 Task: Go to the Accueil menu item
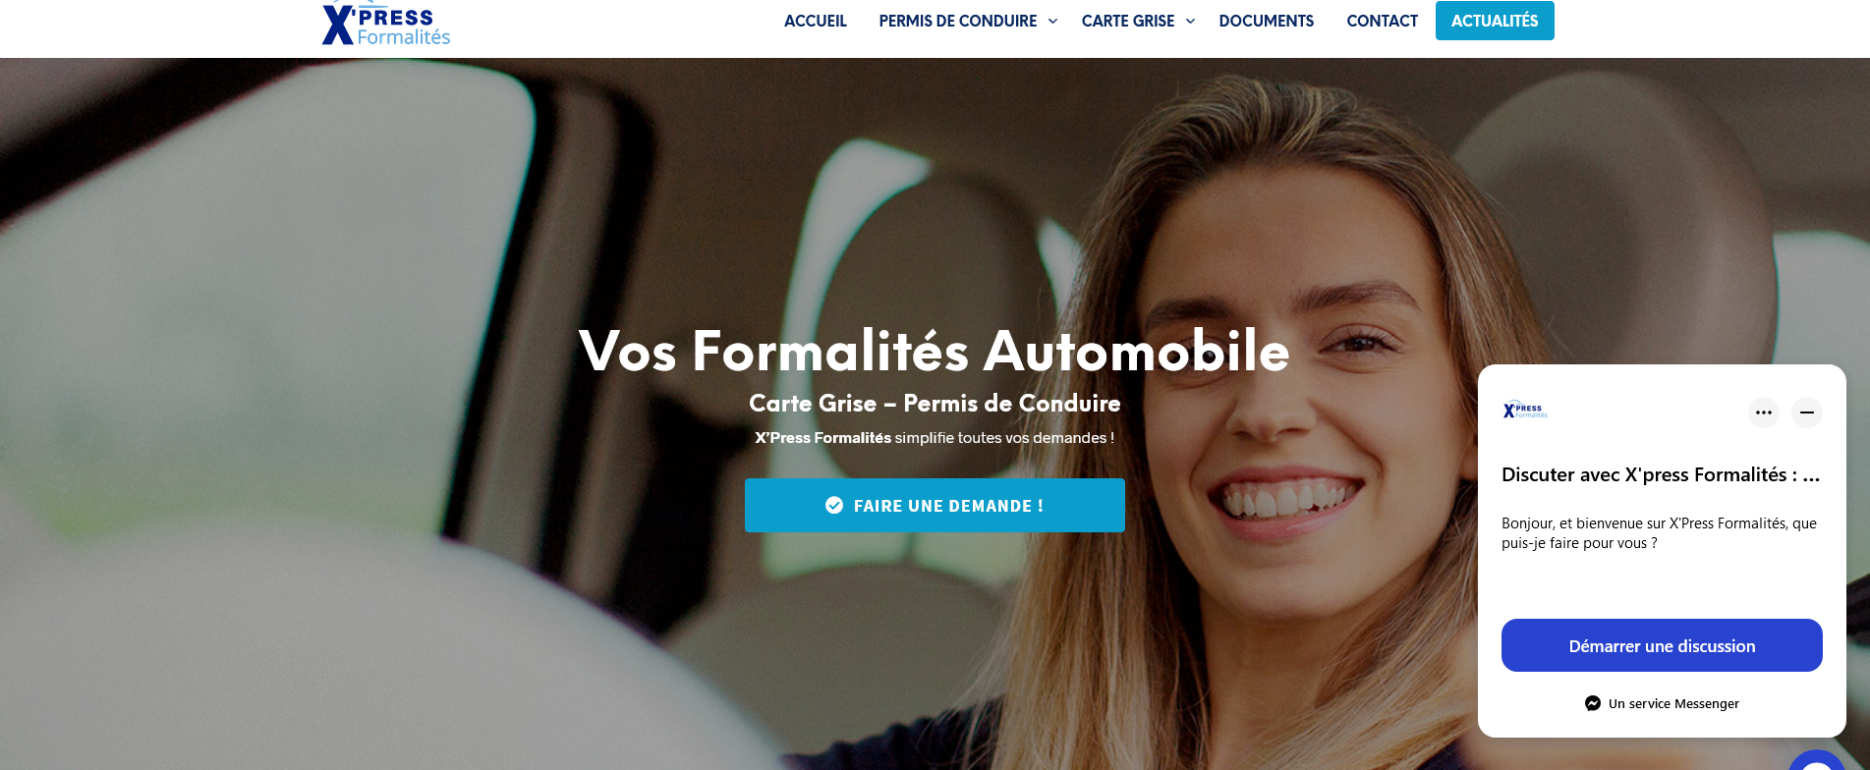coord(815,21)
